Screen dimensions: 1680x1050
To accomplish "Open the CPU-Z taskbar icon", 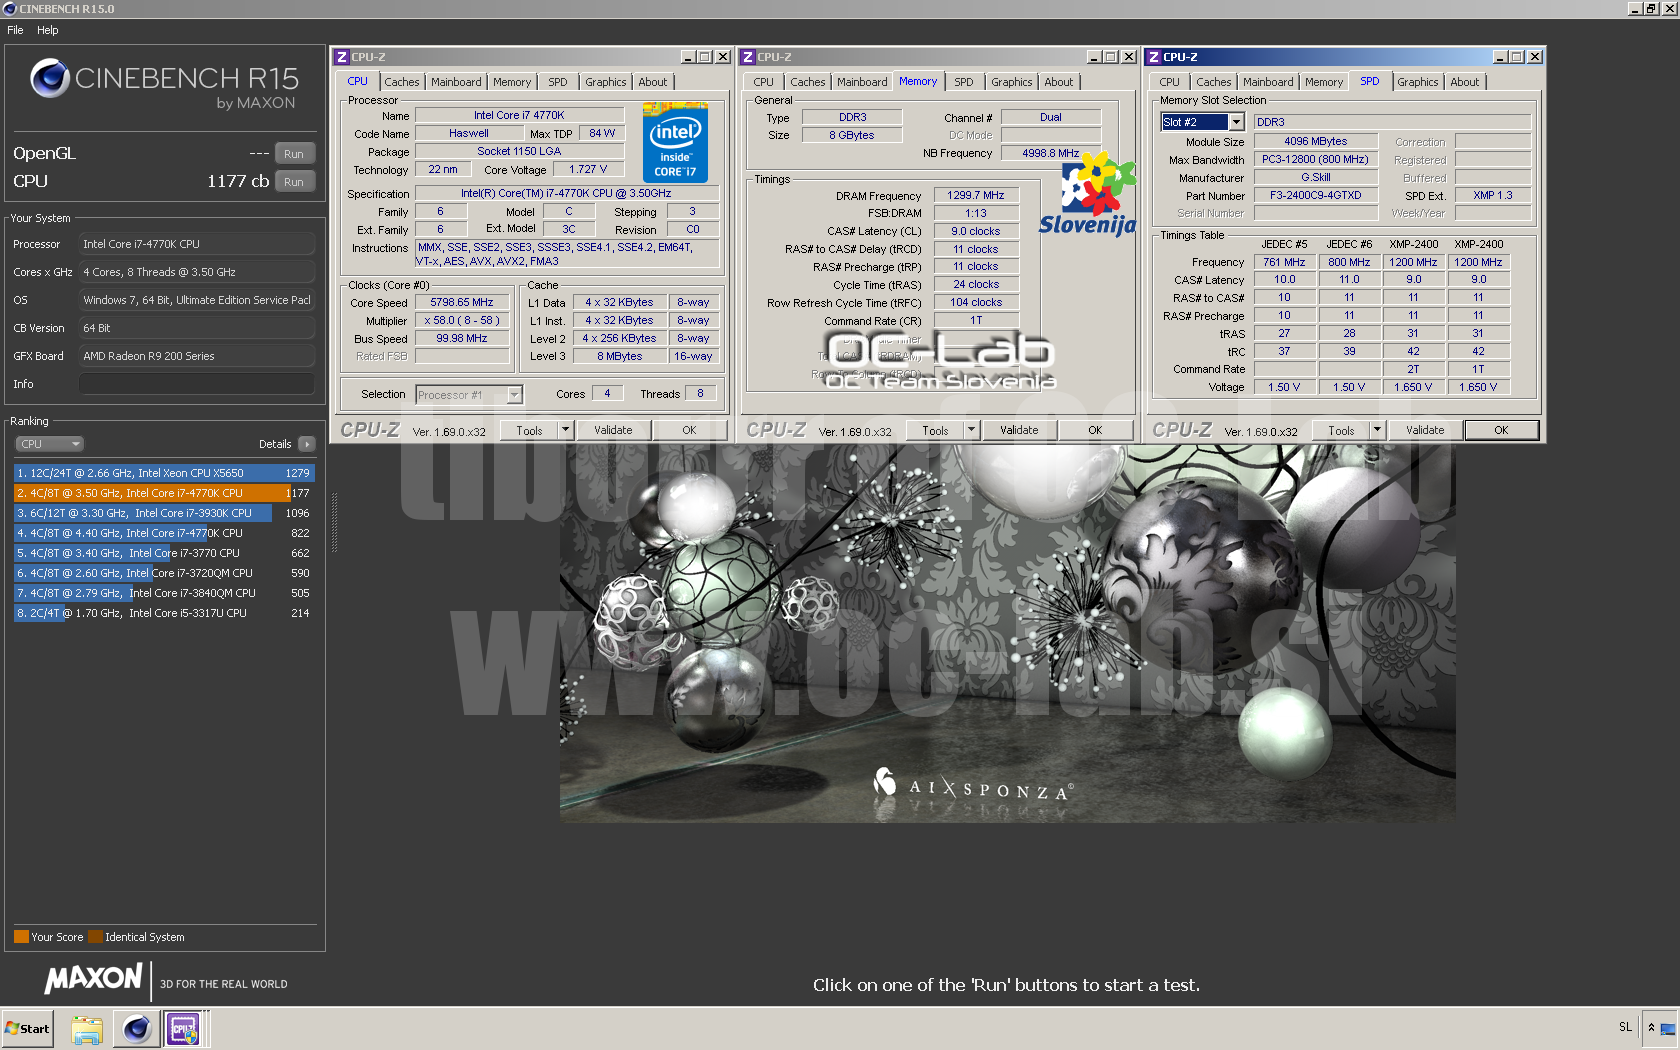I will pyautogui.click(x=183, y=1029).
